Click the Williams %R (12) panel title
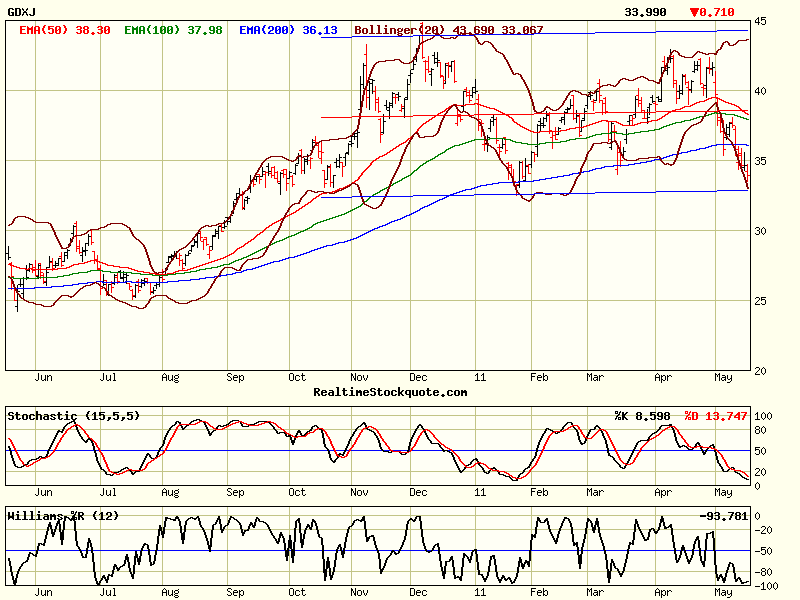Image resolution: width=800 pixels, height=600 pixels. click(63, 515)
